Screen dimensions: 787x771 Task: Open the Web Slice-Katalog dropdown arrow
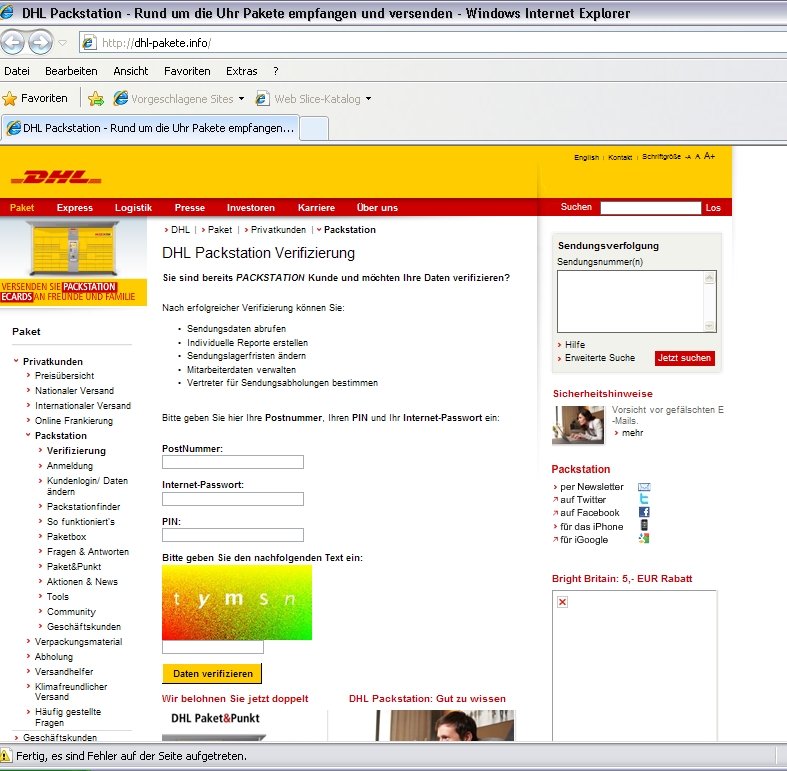(x=368, y=99)
